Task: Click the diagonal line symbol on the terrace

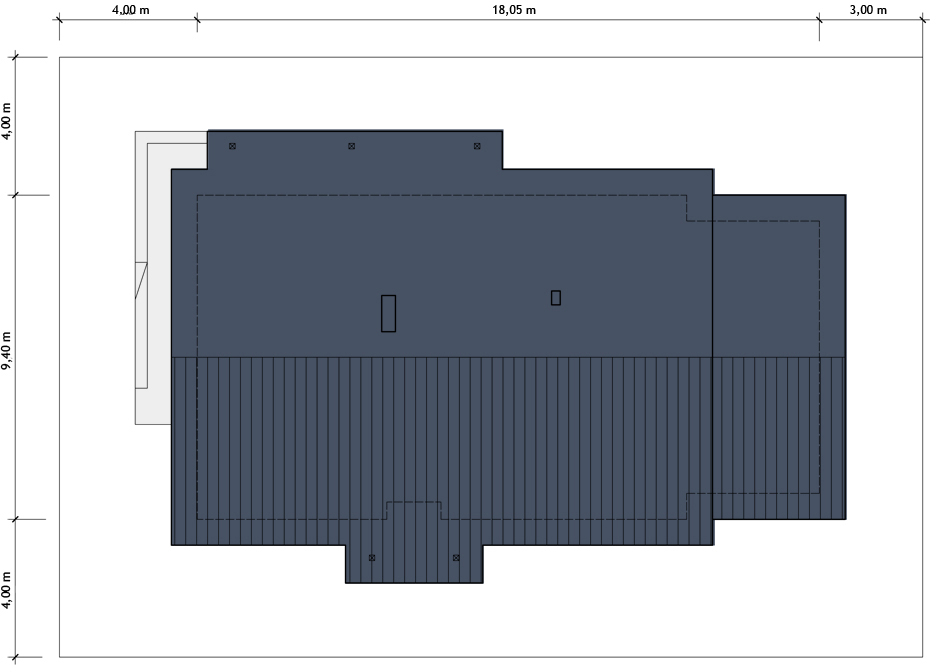Action: pos(141,279)
